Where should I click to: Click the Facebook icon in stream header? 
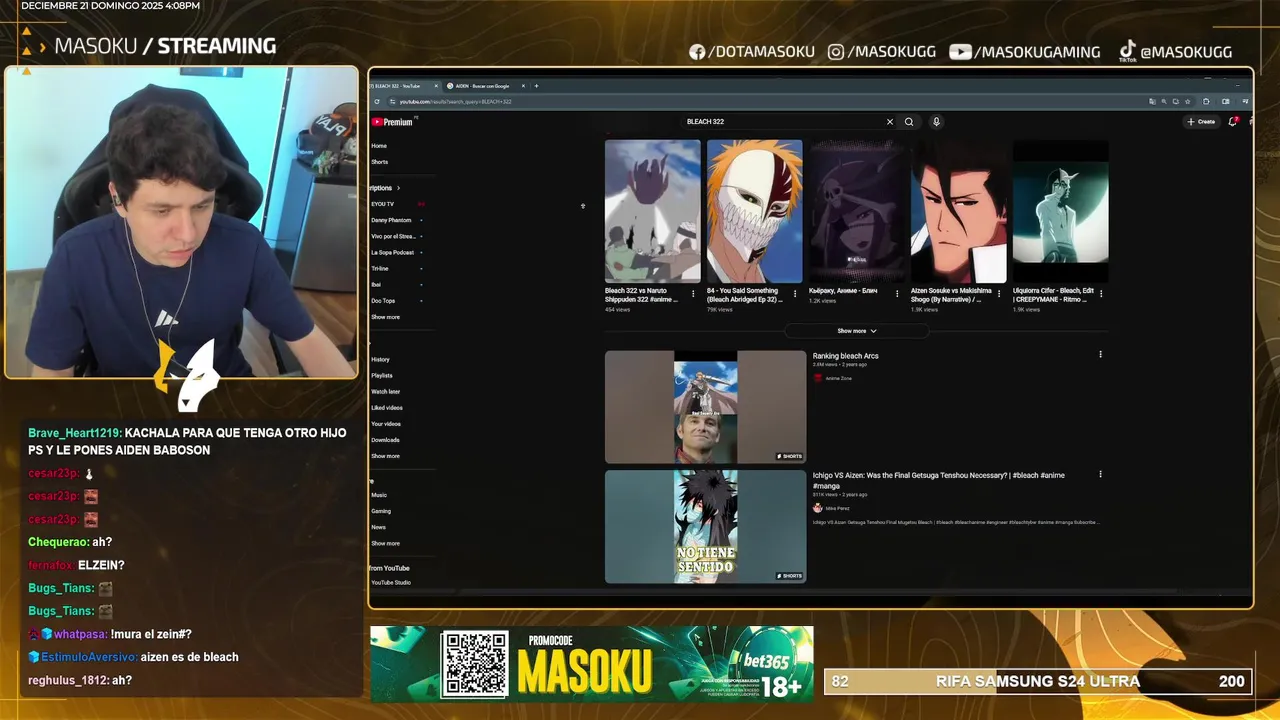[697, 52]
